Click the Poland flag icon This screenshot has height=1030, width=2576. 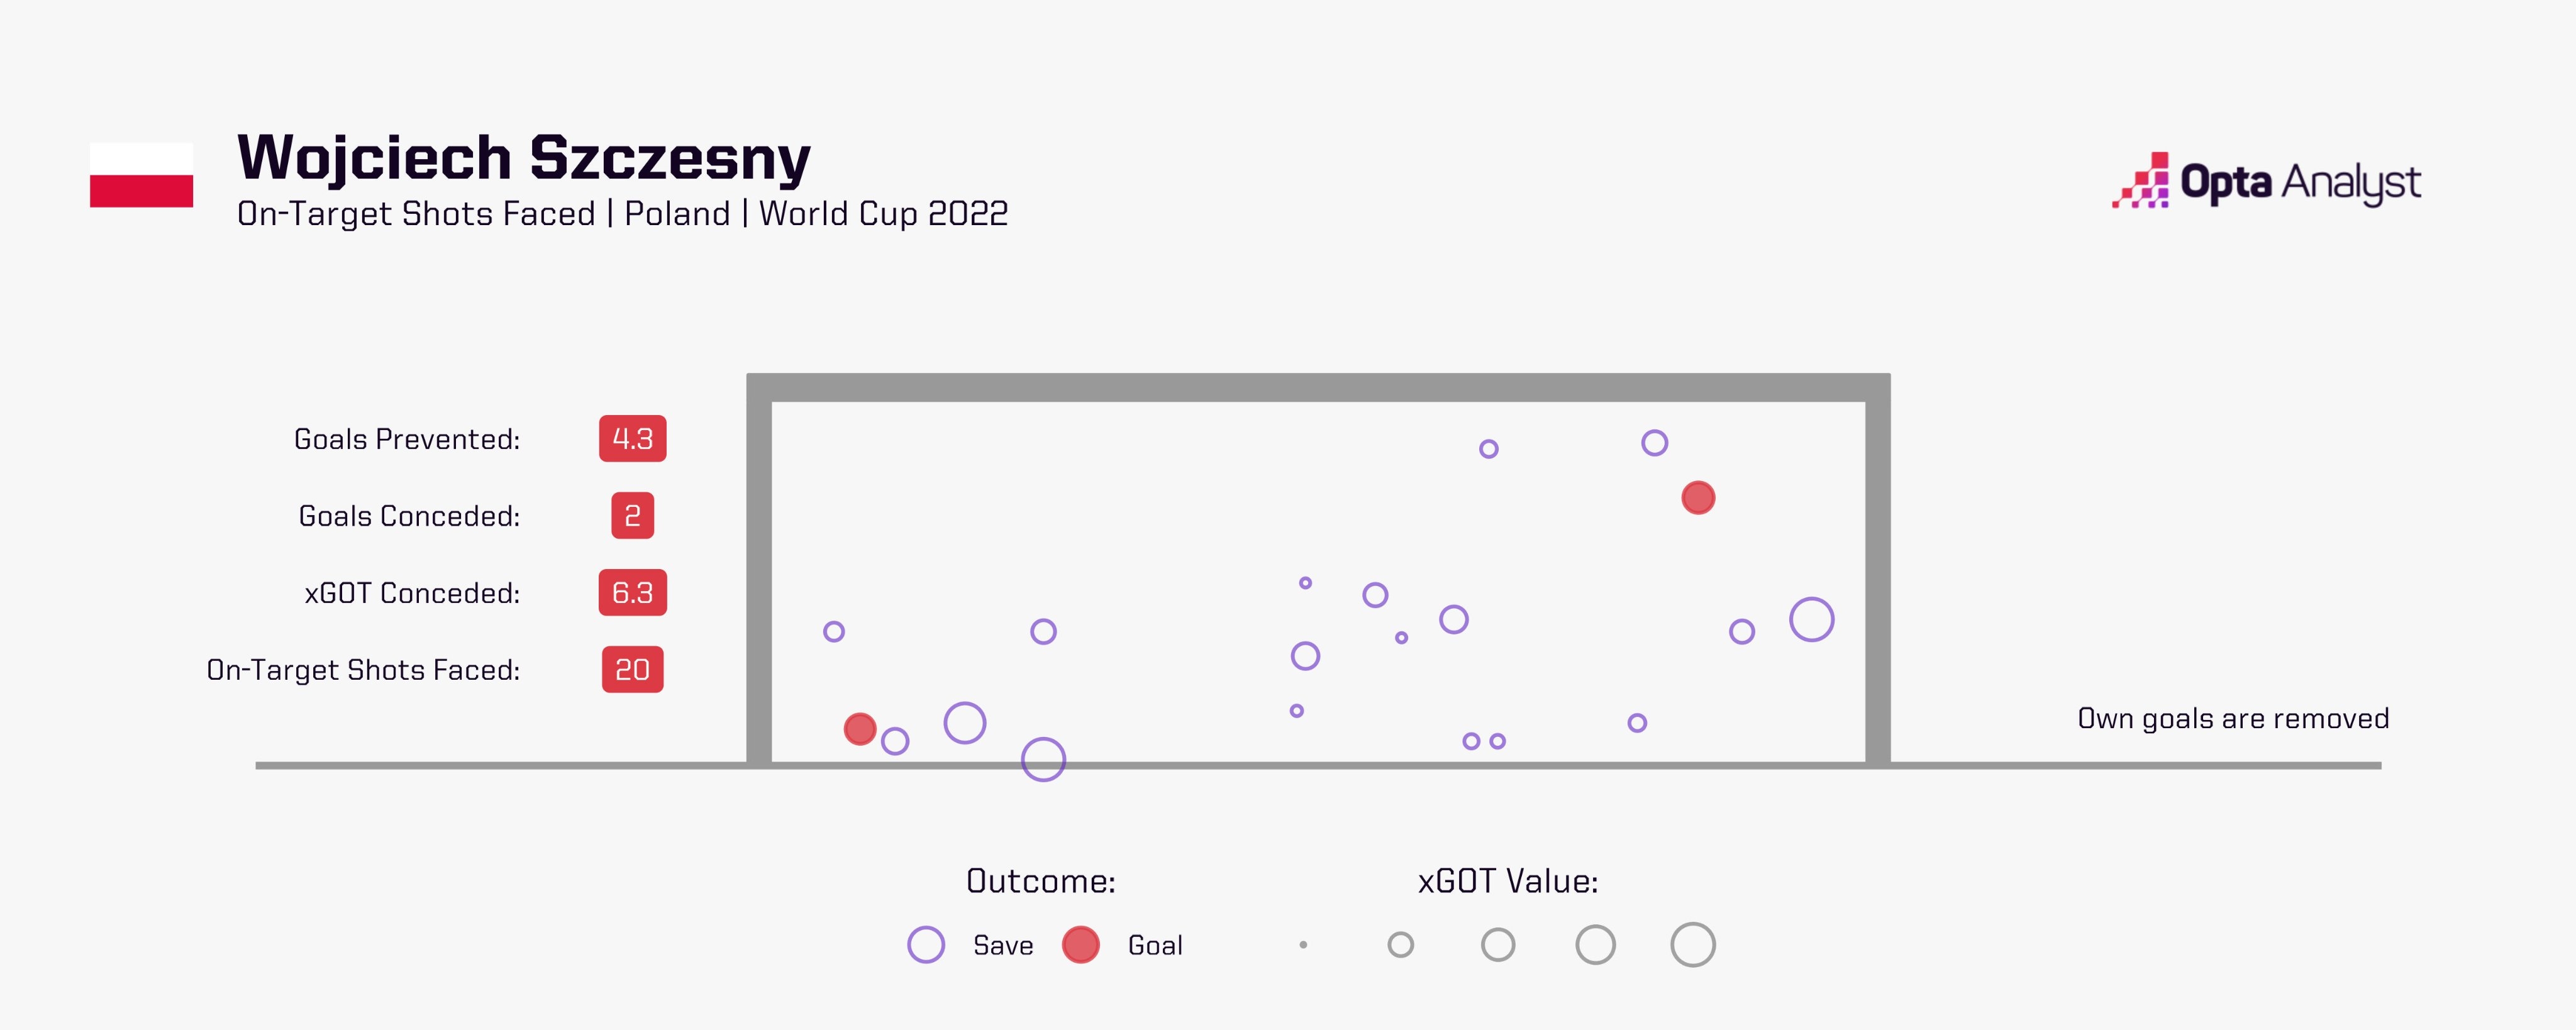coord(141,175)
